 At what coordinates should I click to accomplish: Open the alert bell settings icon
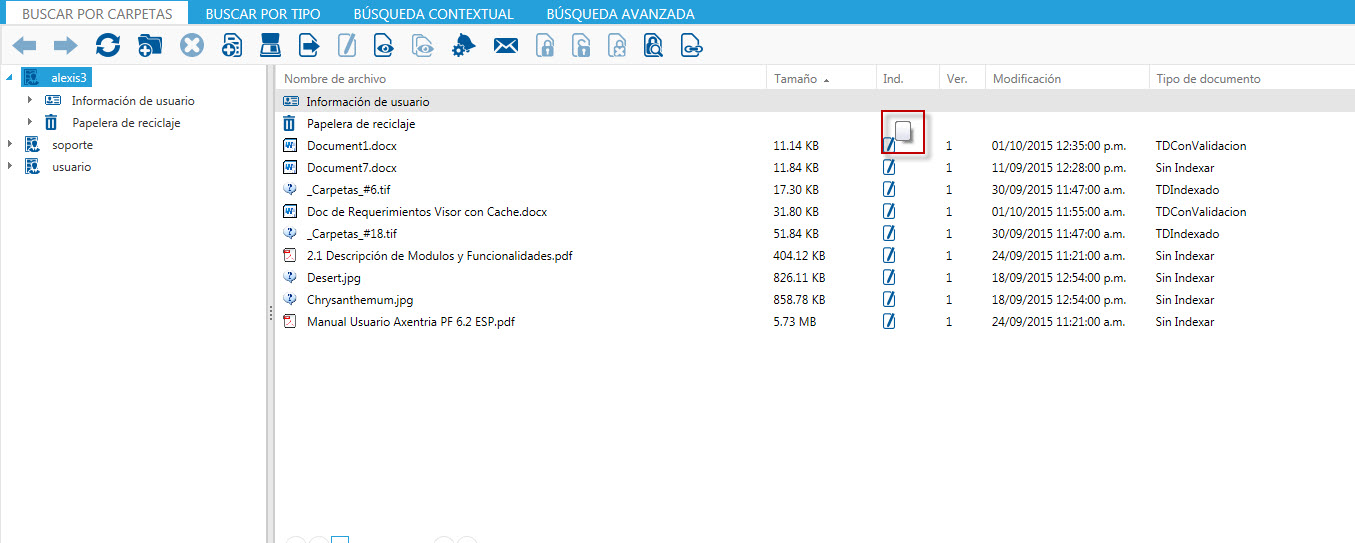pyautogui.click(x=464, y=45)
